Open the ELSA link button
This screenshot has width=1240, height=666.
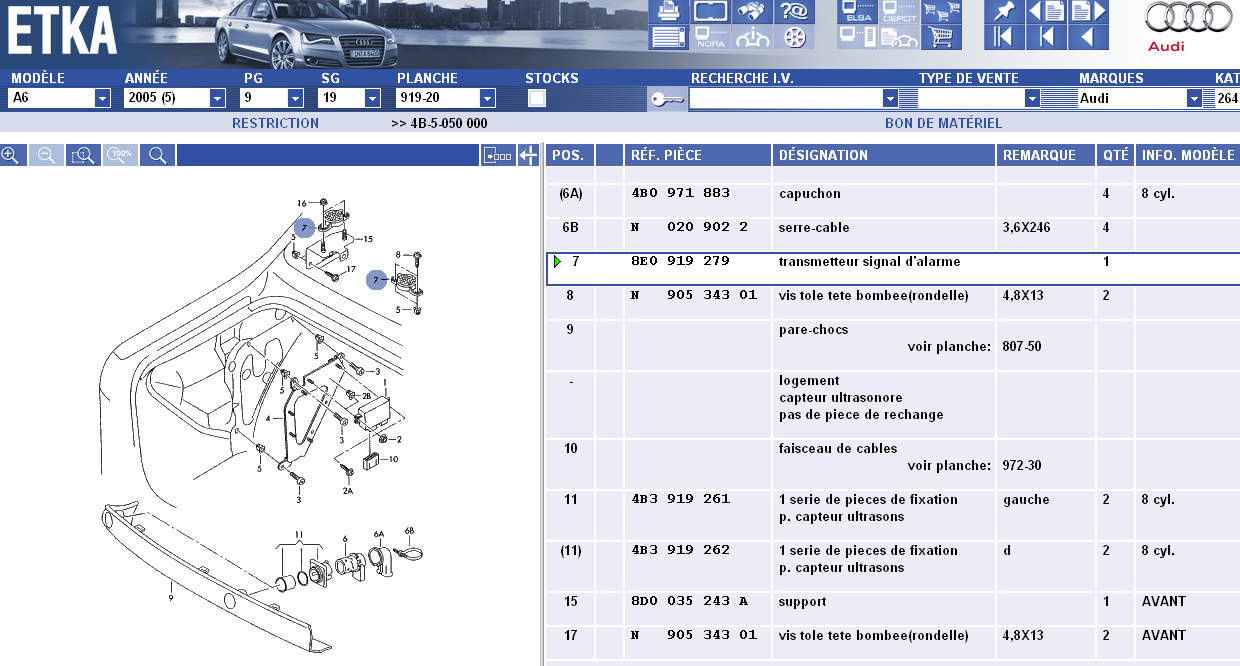click(858, 12)
